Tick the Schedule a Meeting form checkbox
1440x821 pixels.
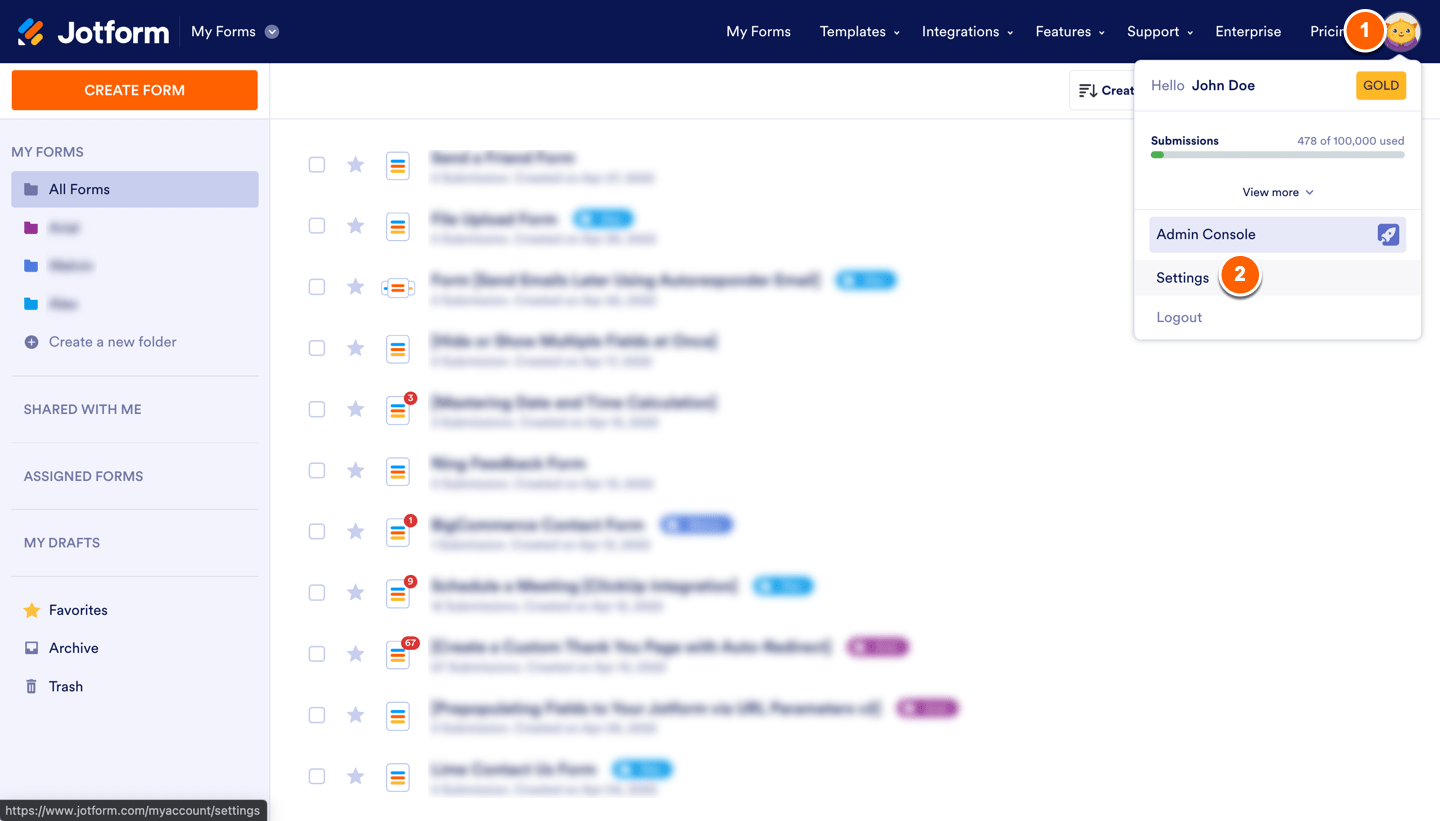[x=317, y=593]
